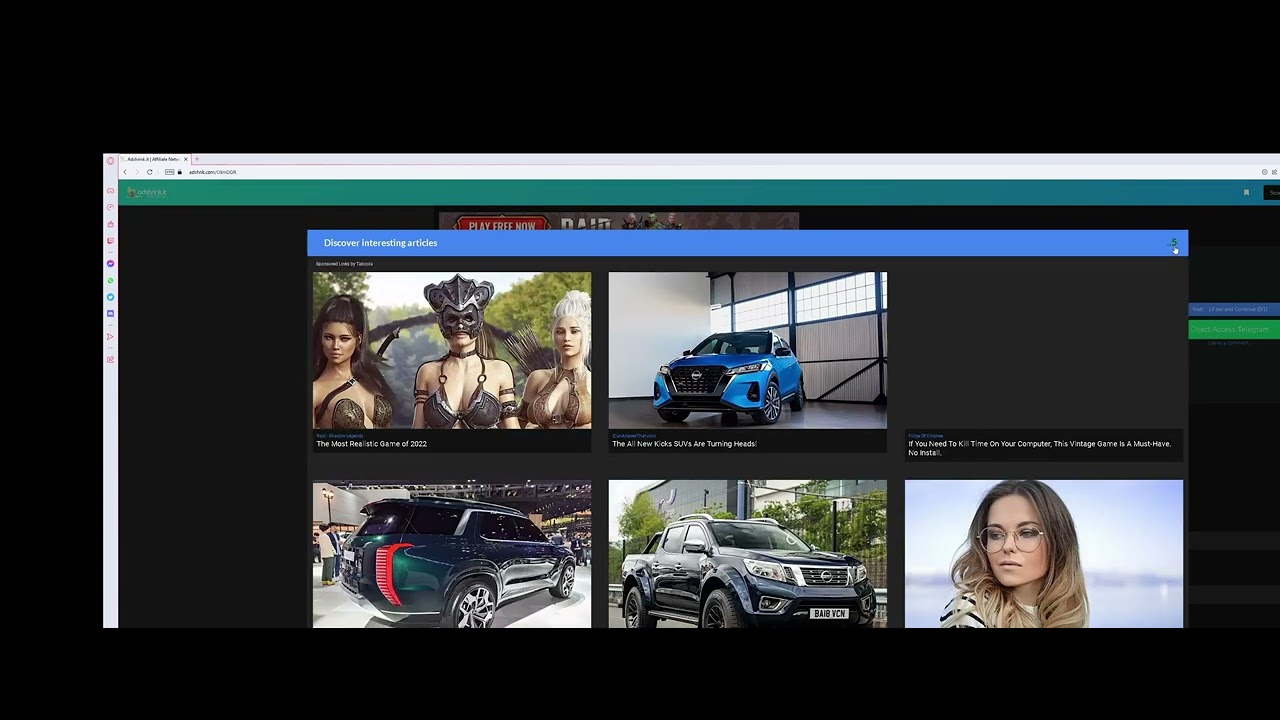This screenshot has height=720, width=1280.
Task: Click 'The Most Realistic Game of 2022' title
Action: tap(371, 444)
